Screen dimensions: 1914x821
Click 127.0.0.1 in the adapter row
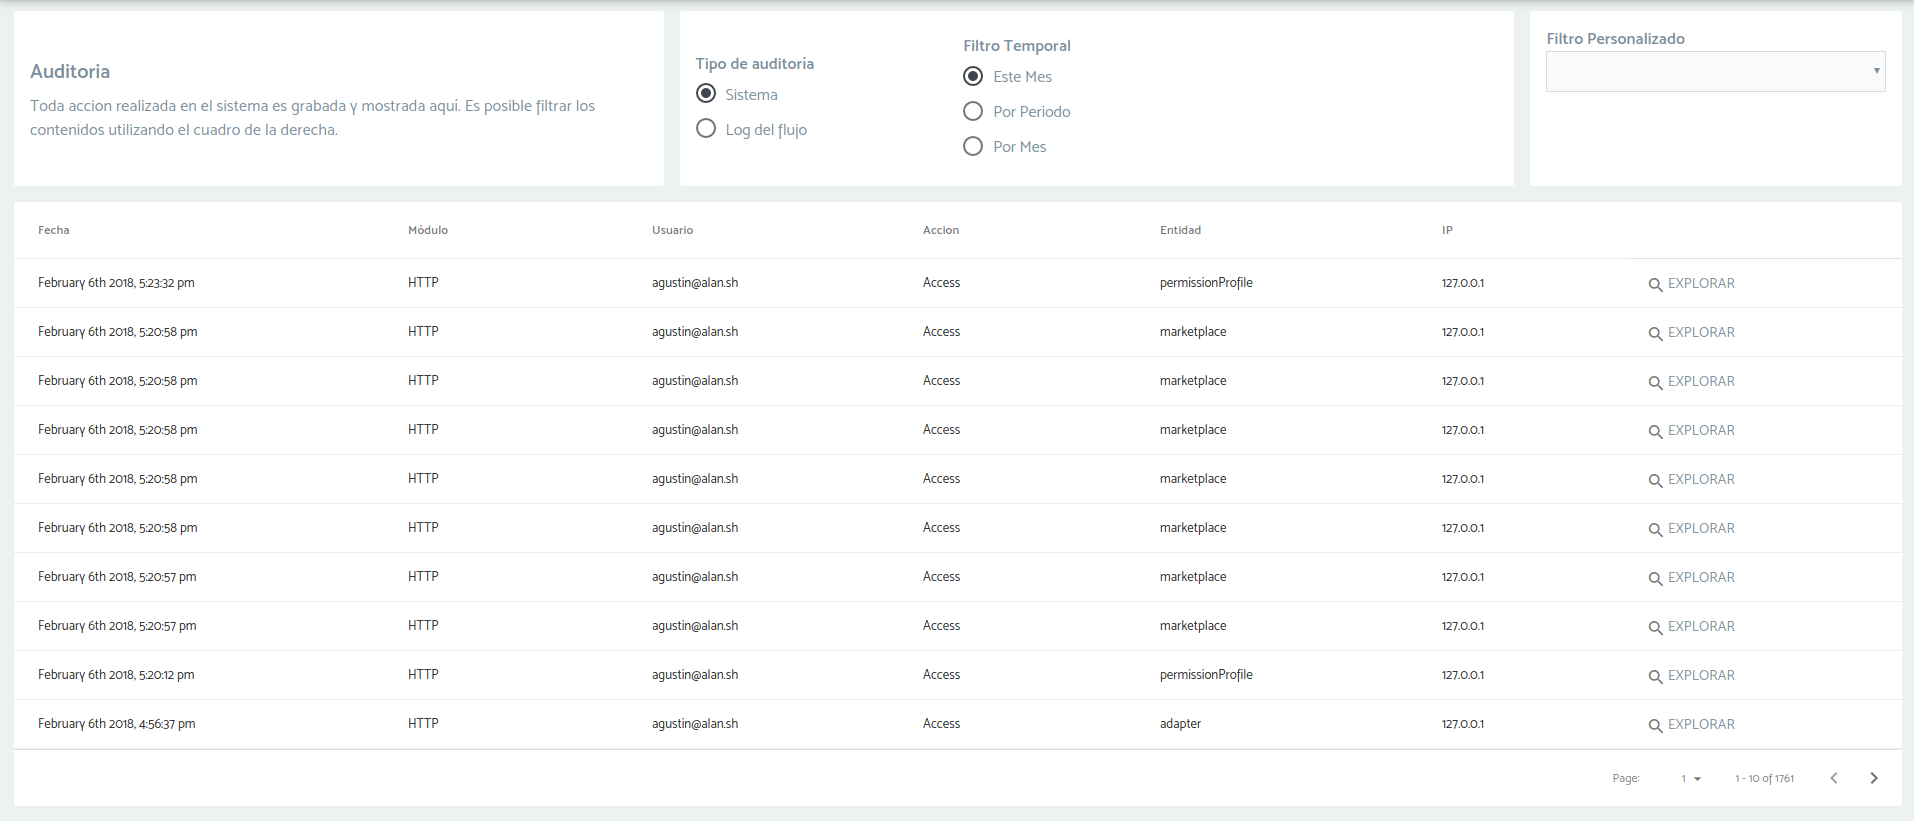coord(1463,725)
